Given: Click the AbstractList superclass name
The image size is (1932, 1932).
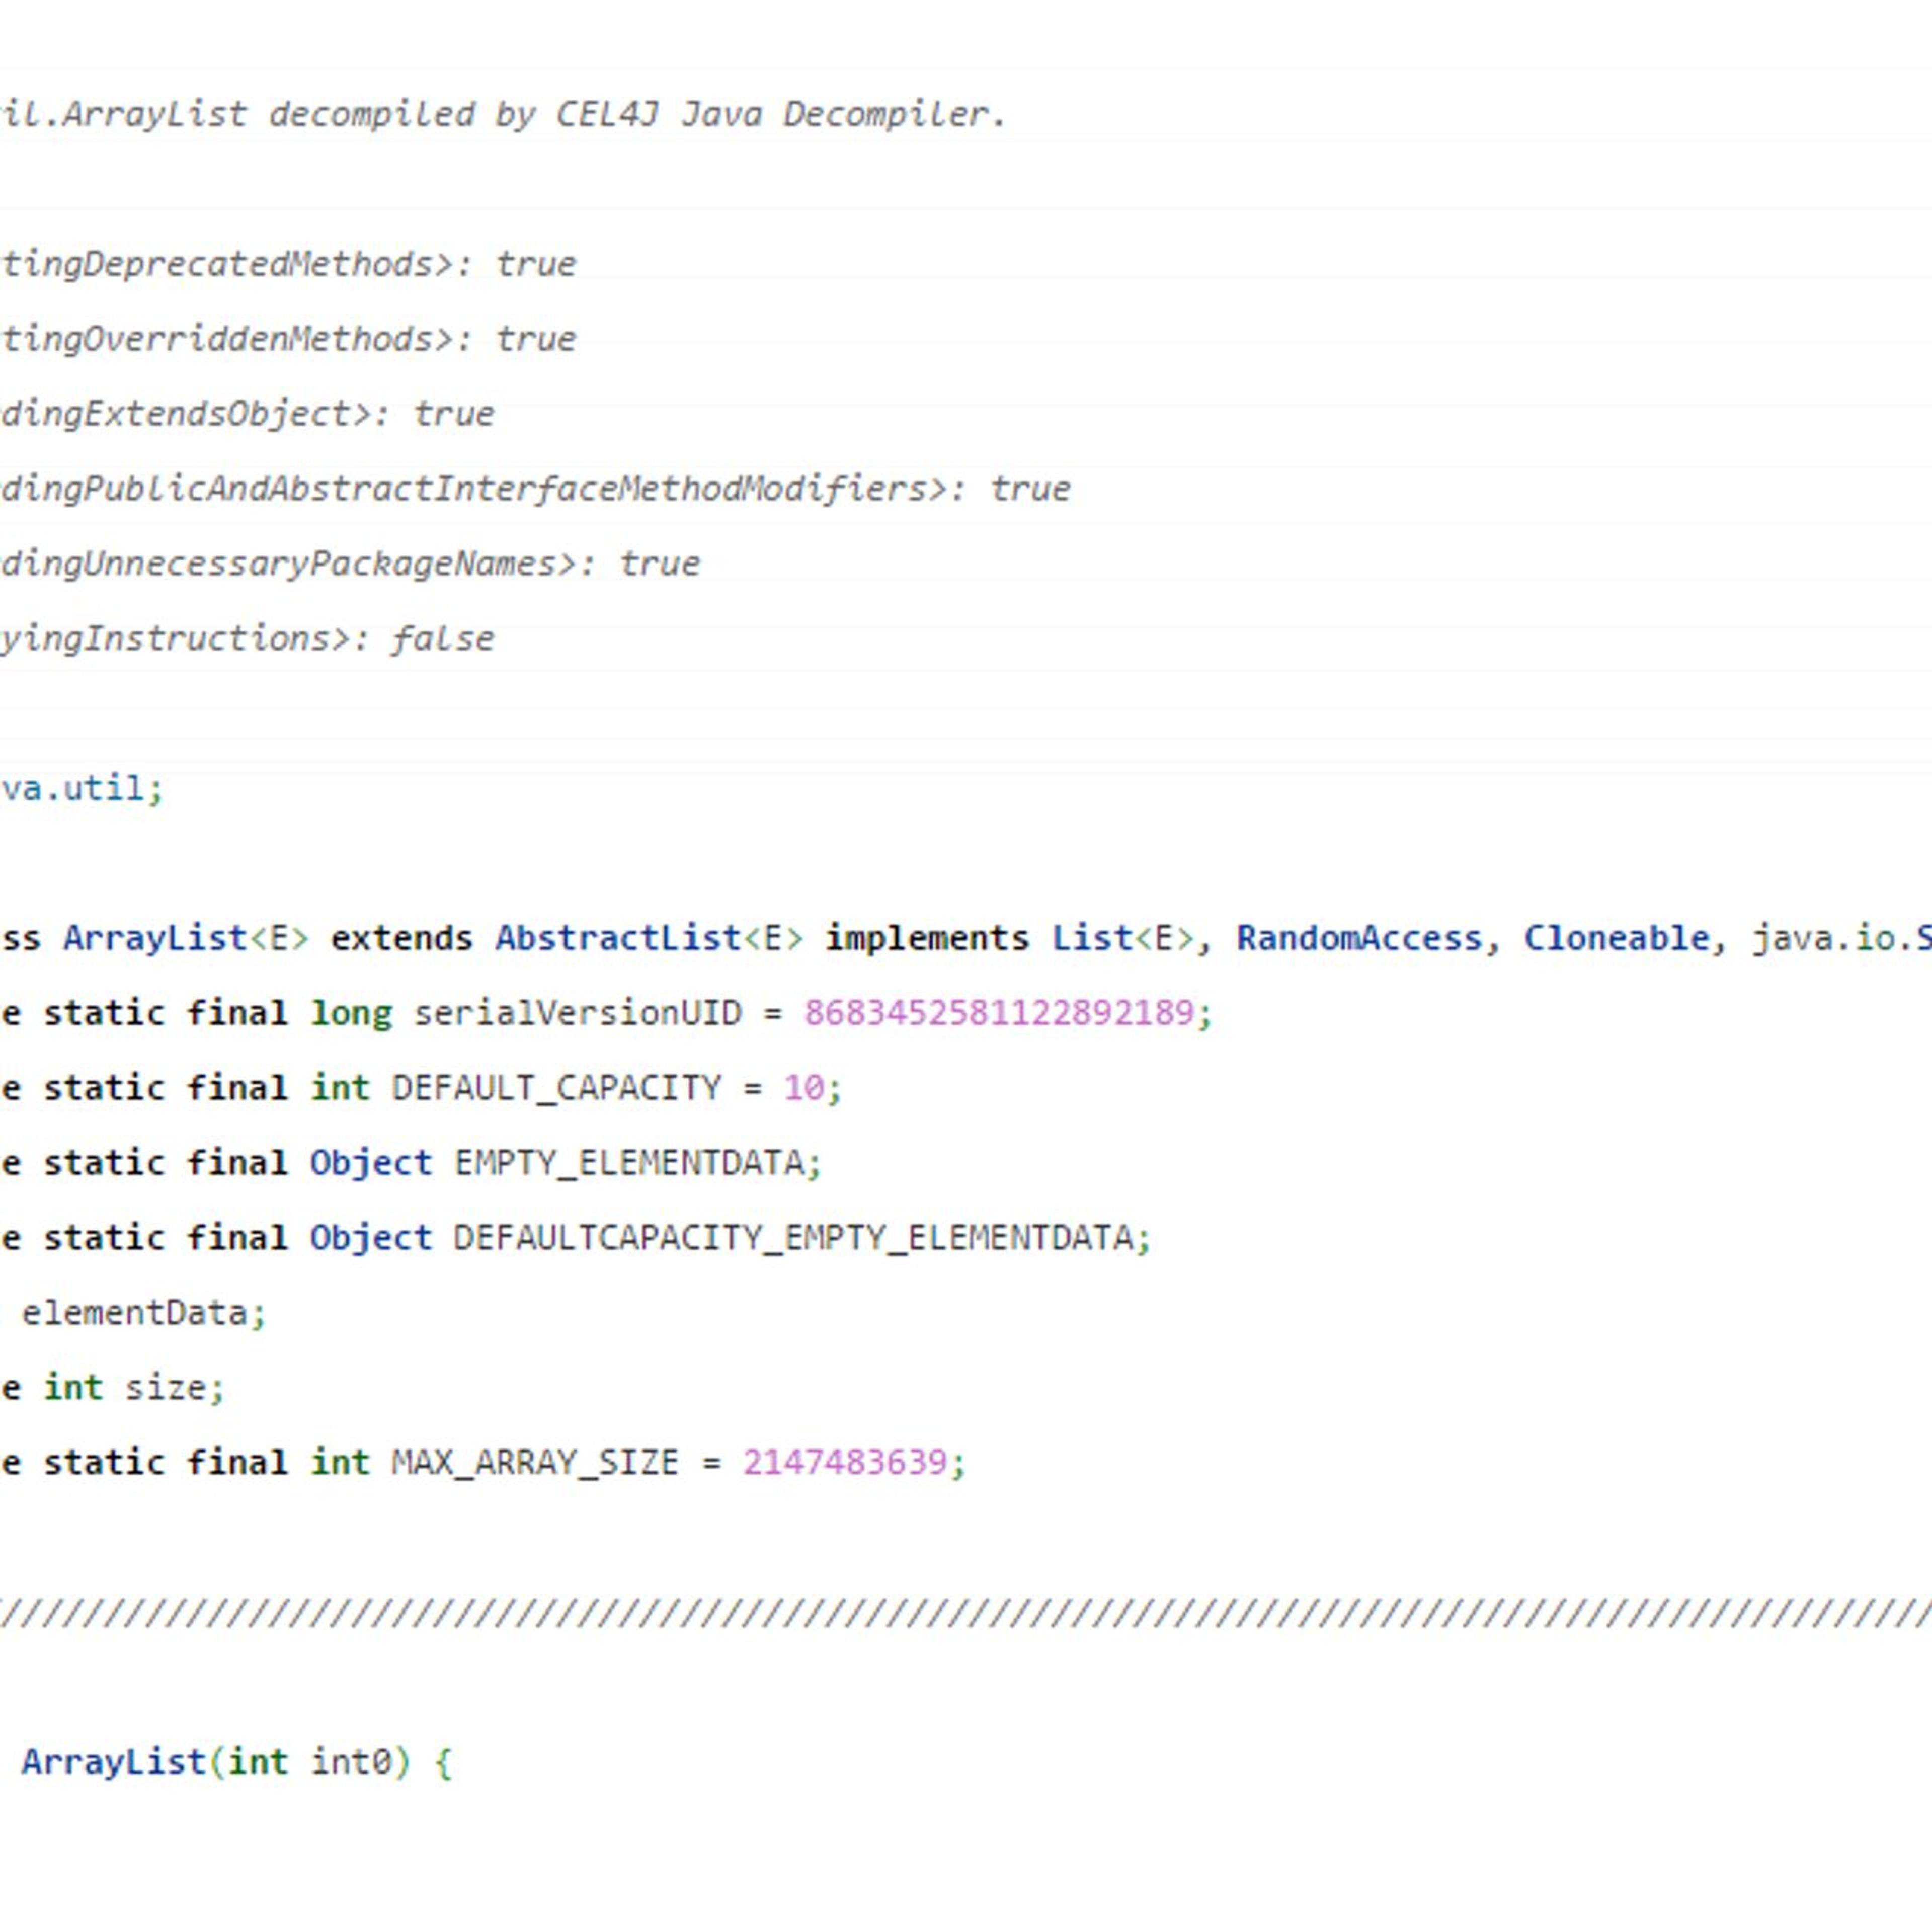Looking at the screenshot, I should tap(617, 939).
